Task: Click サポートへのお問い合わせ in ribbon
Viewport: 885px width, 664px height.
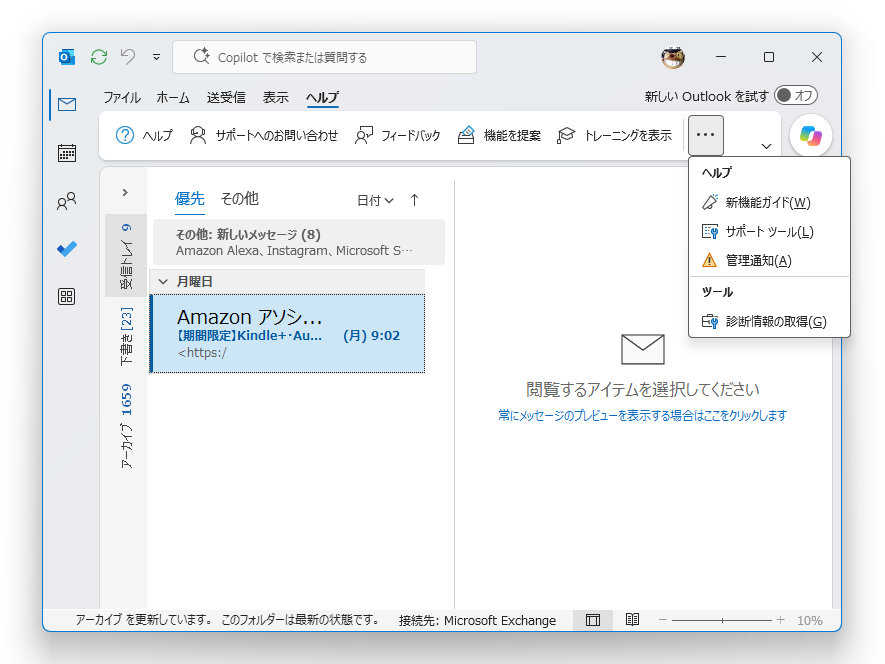Action: (264, 136)
